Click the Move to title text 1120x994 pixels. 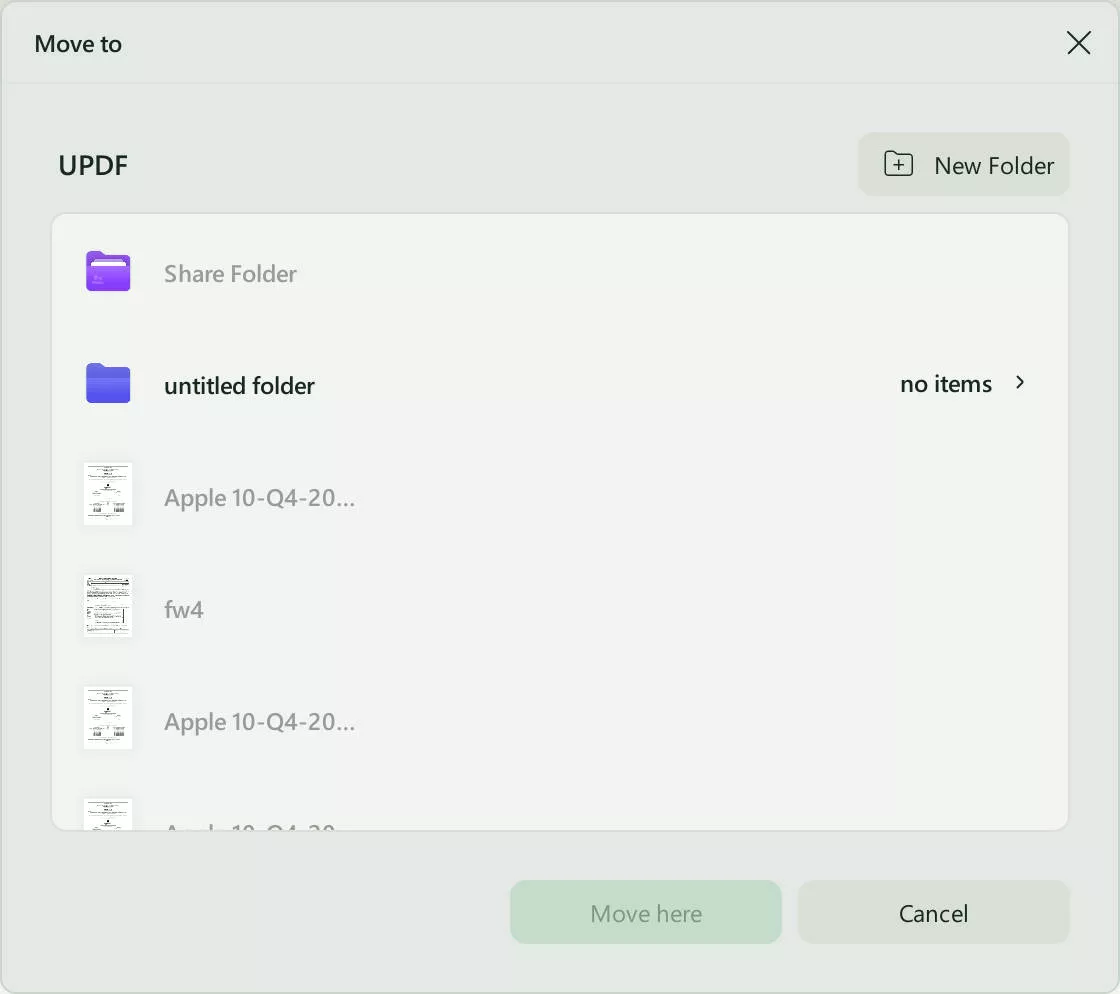[78, 43]
